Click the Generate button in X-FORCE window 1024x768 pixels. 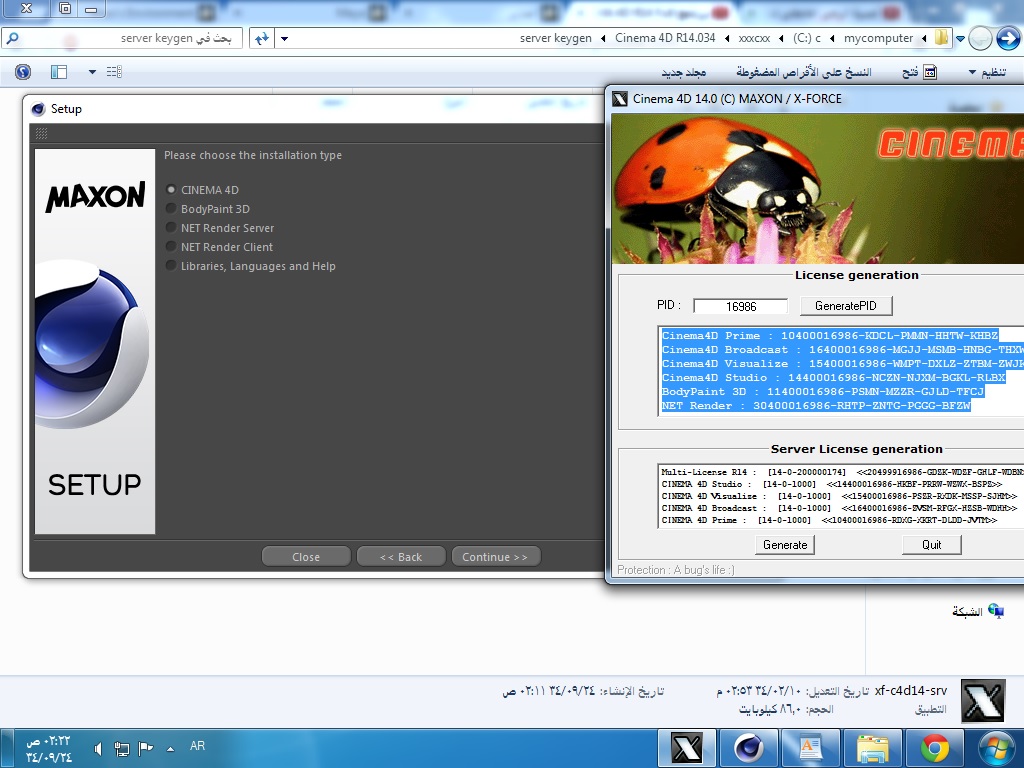coord(785,545)
